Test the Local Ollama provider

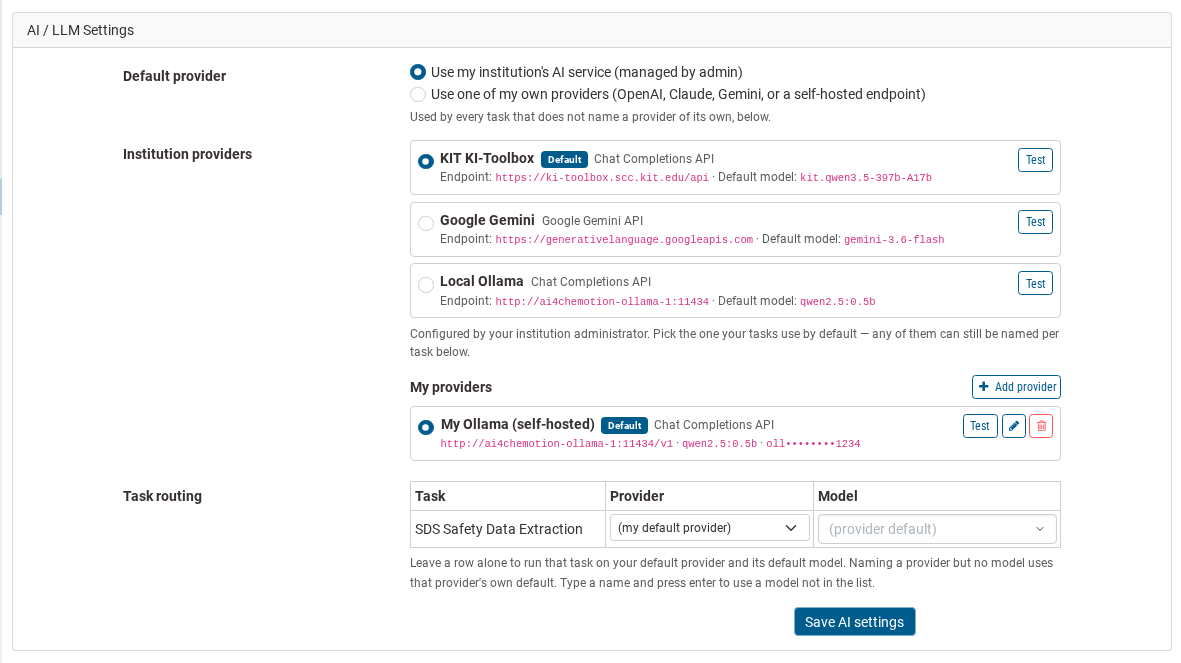[x=1035, y=283]
